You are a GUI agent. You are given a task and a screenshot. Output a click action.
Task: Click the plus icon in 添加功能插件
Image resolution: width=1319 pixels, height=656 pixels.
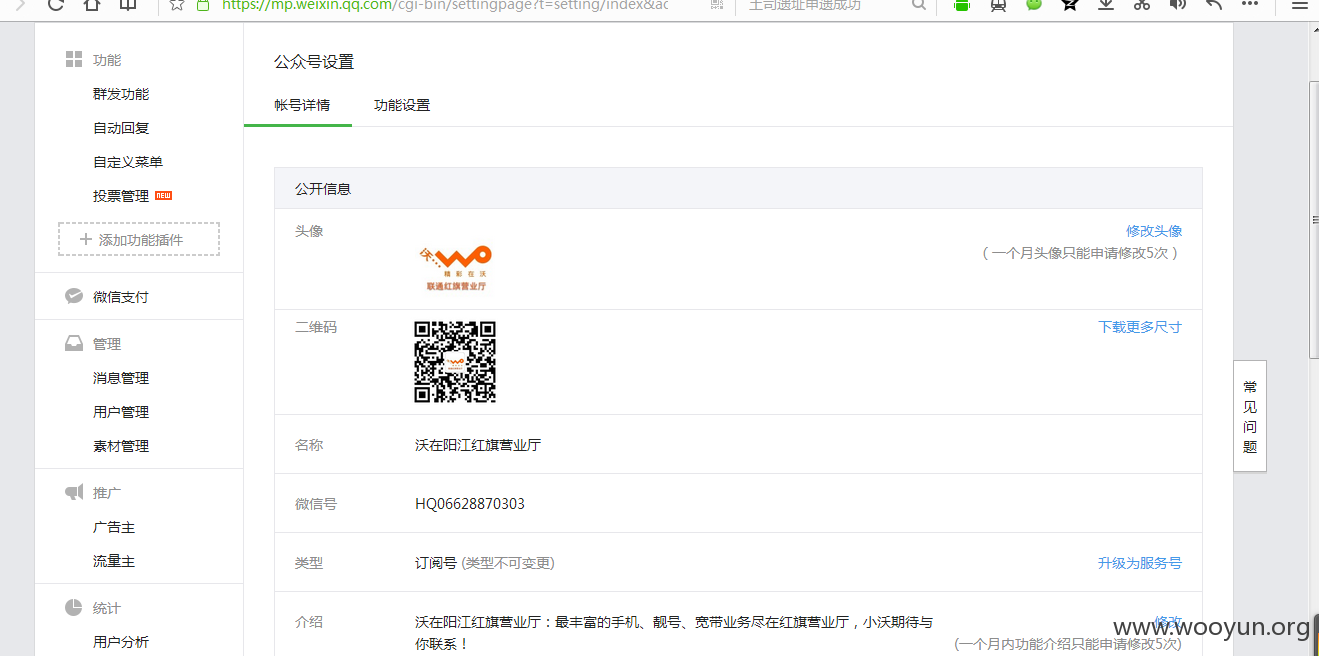coord(86,240)
